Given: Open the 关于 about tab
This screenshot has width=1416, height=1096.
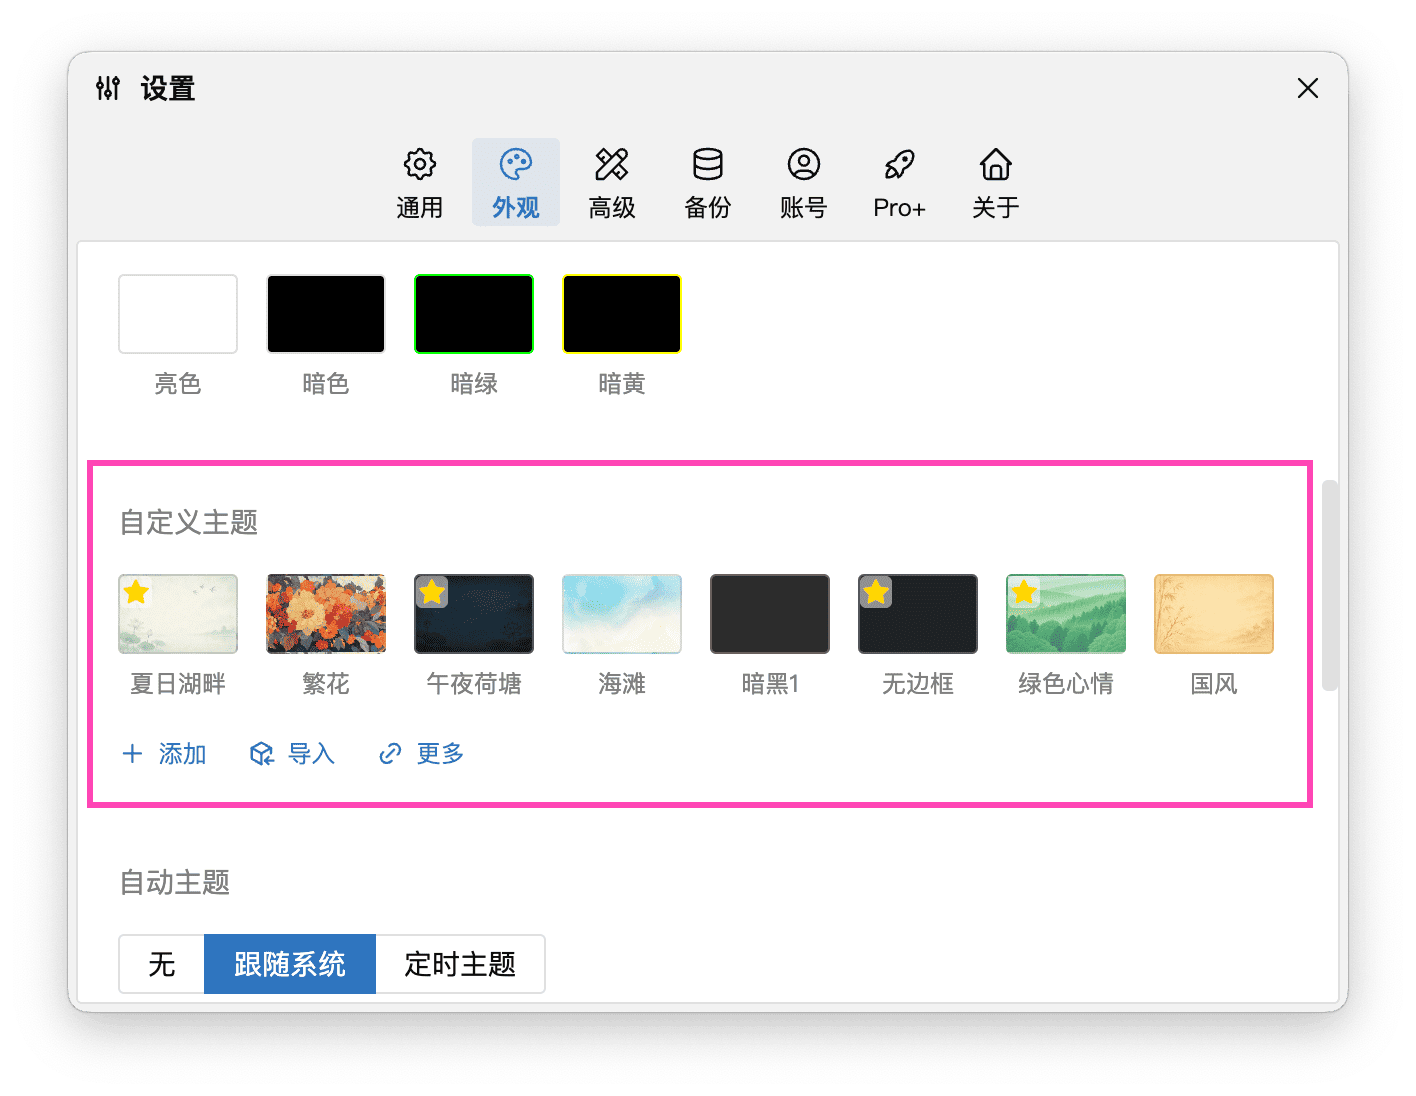Looking at the screenshot, I should click(x=996, y=183).
